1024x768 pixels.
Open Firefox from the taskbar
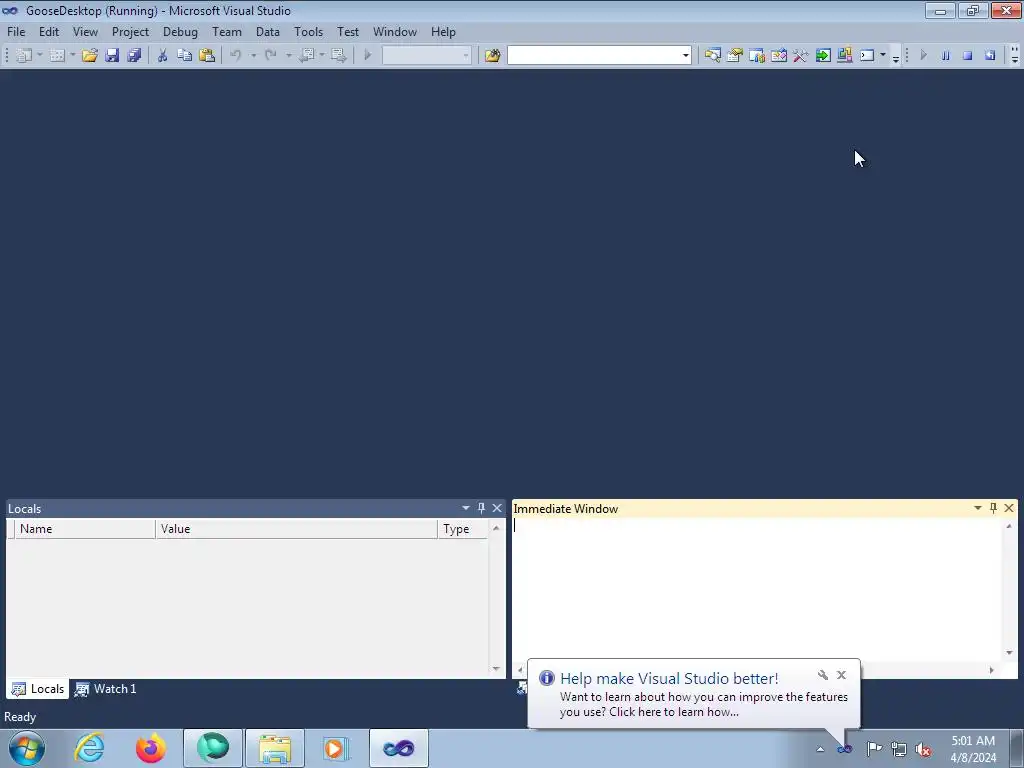tap(150, 748)
